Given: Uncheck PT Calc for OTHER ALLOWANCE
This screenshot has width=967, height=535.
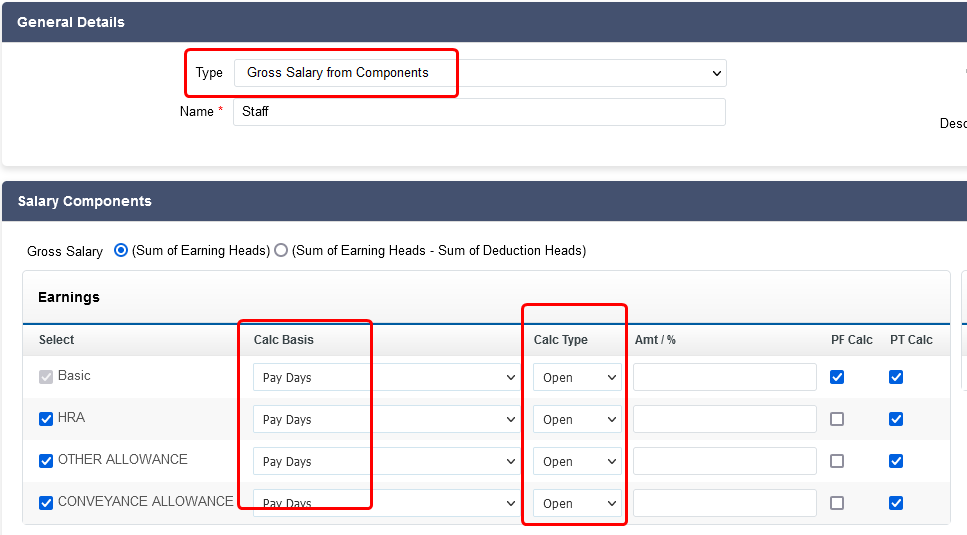Looking at the screenshot, I should click(x=896, y=461).
